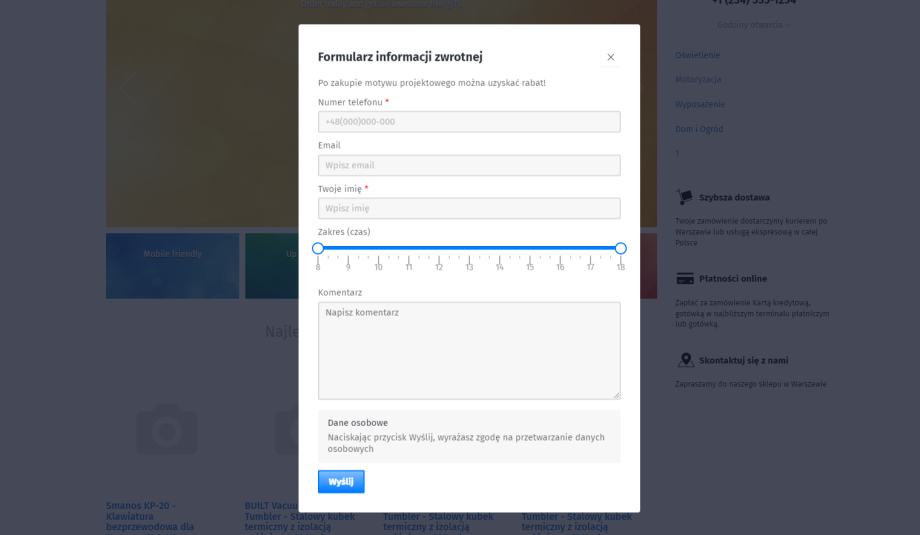920x535 pixels.
Task: Open the Wyposażenie category
Action: tap(700, 104)
